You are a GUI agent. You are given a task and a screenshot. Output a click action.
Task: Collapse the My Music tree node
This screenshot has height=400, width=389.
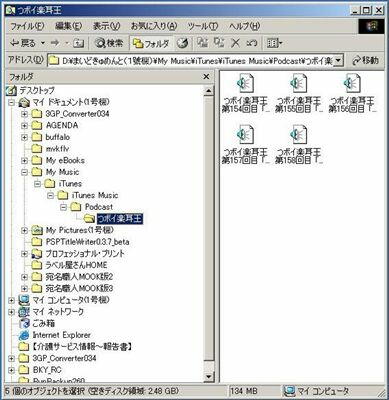(24, 172)
